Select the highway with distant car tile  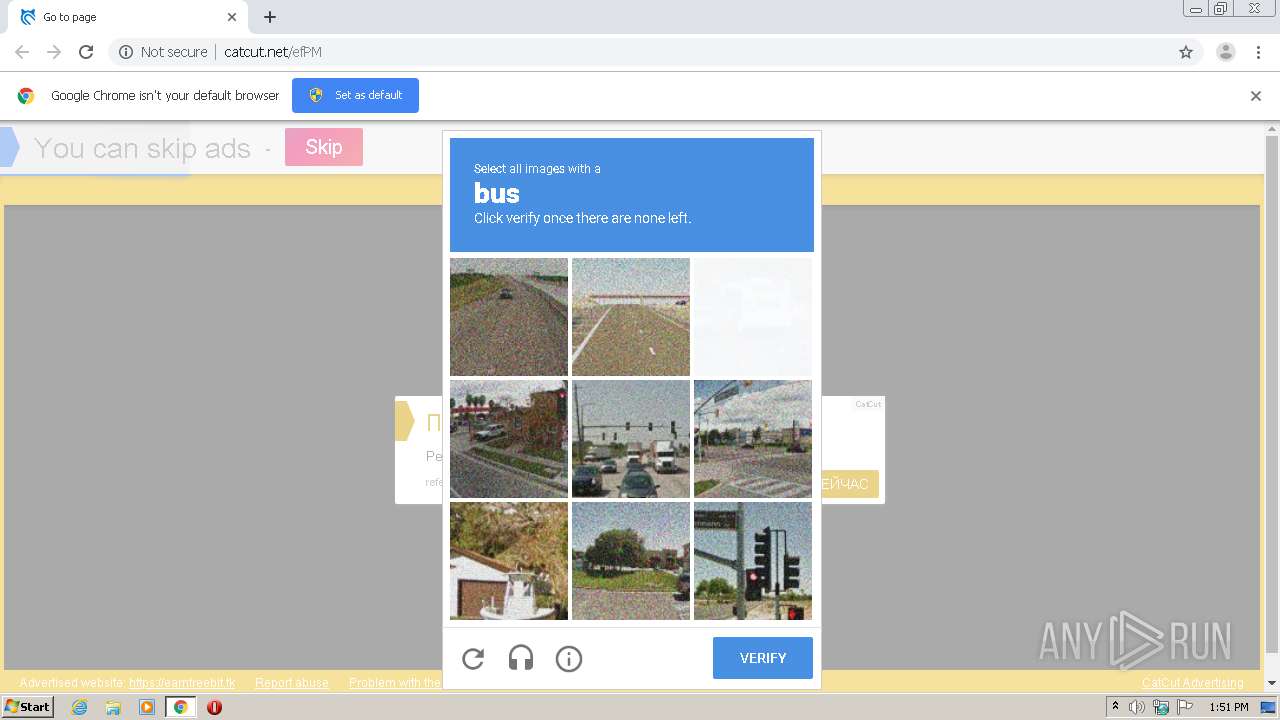[x=509, y=317]
